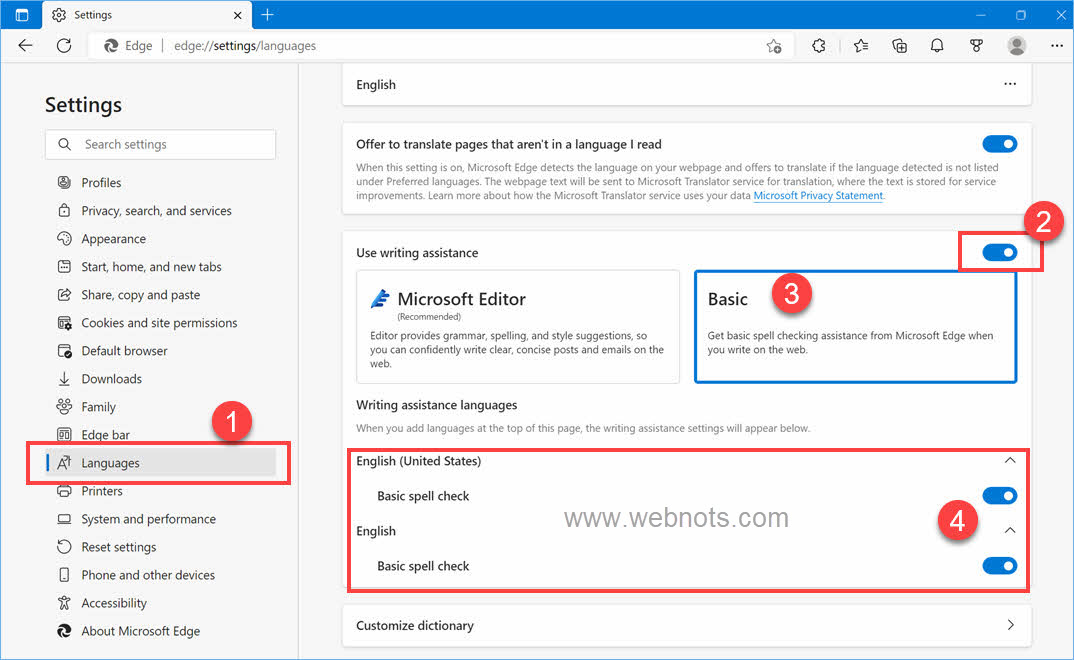Open a new tab with plus
Viewport: 1074px width, 660px height.
coord(267,14)
